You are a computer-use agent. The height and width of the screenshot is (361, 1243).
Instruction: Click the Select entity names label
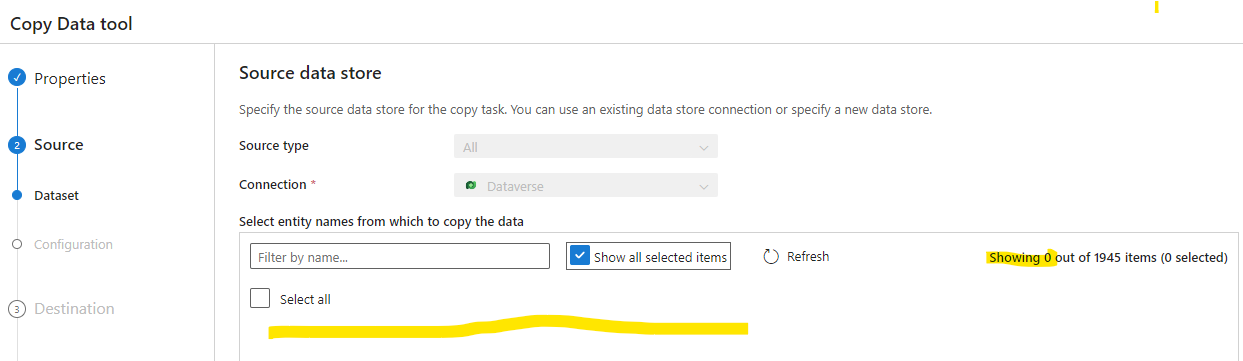coord(381,221)
